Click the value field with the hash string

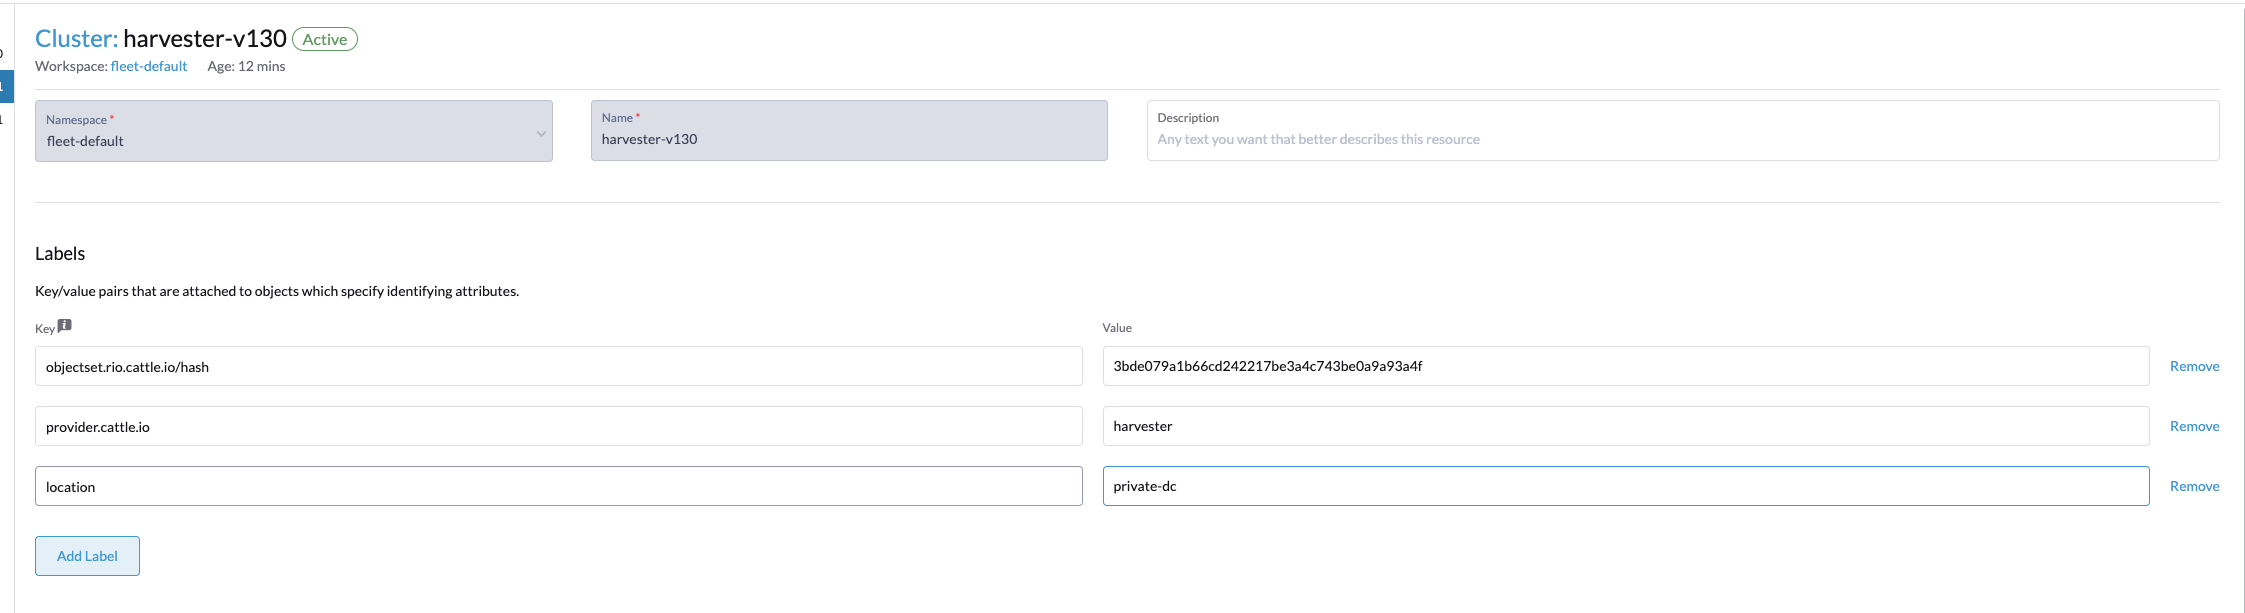point(1625,367)
